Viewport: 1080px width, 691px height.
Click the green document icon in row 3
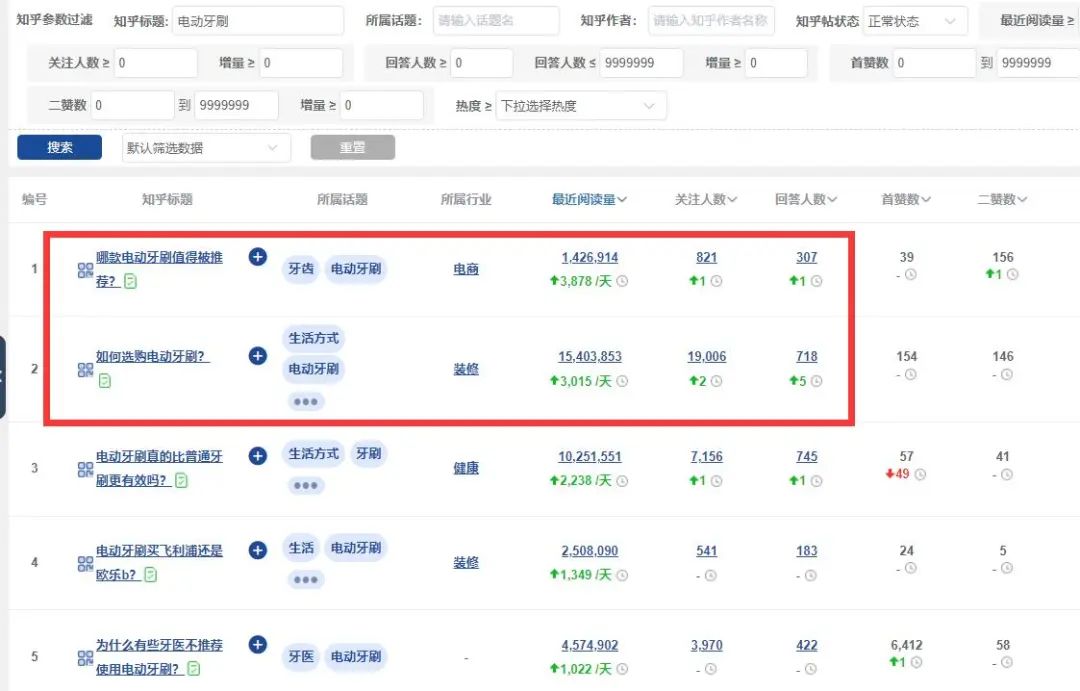coord(181,481)
